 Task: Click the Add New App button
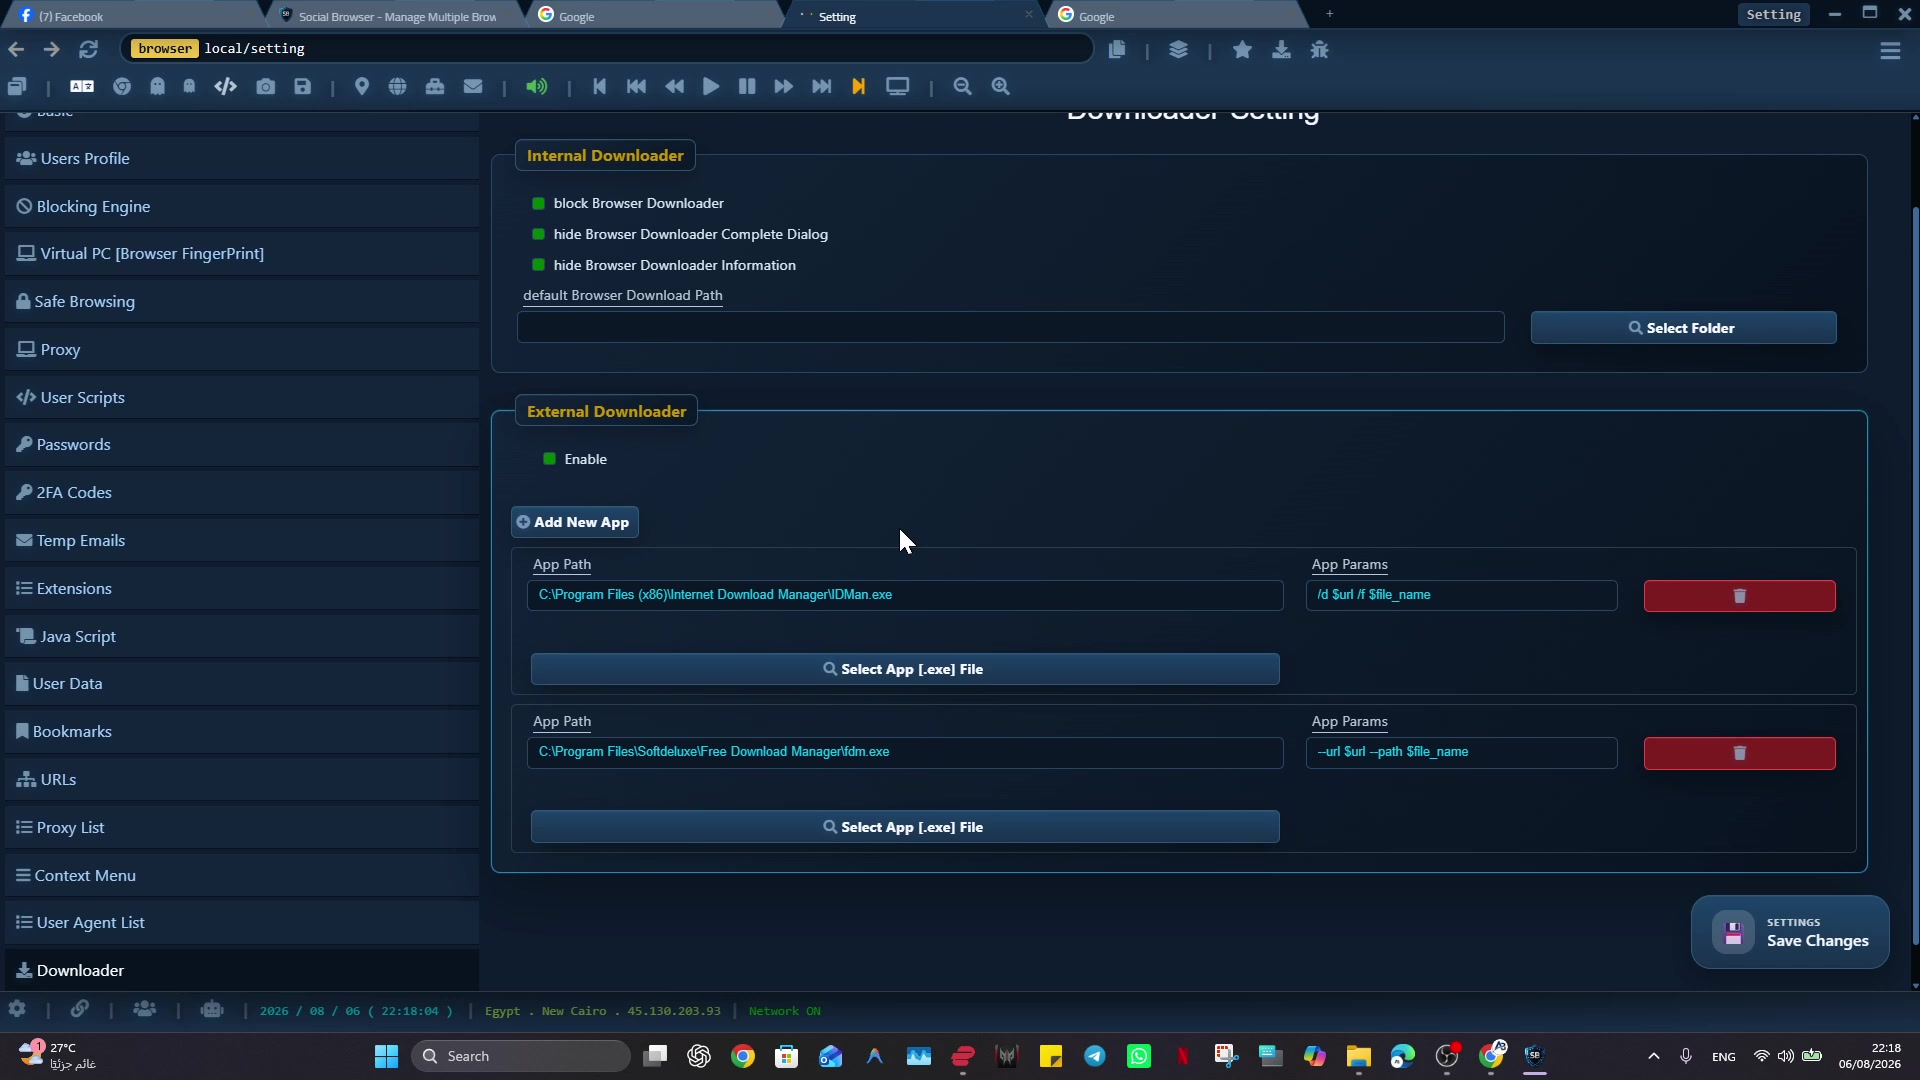pos(575,522)
